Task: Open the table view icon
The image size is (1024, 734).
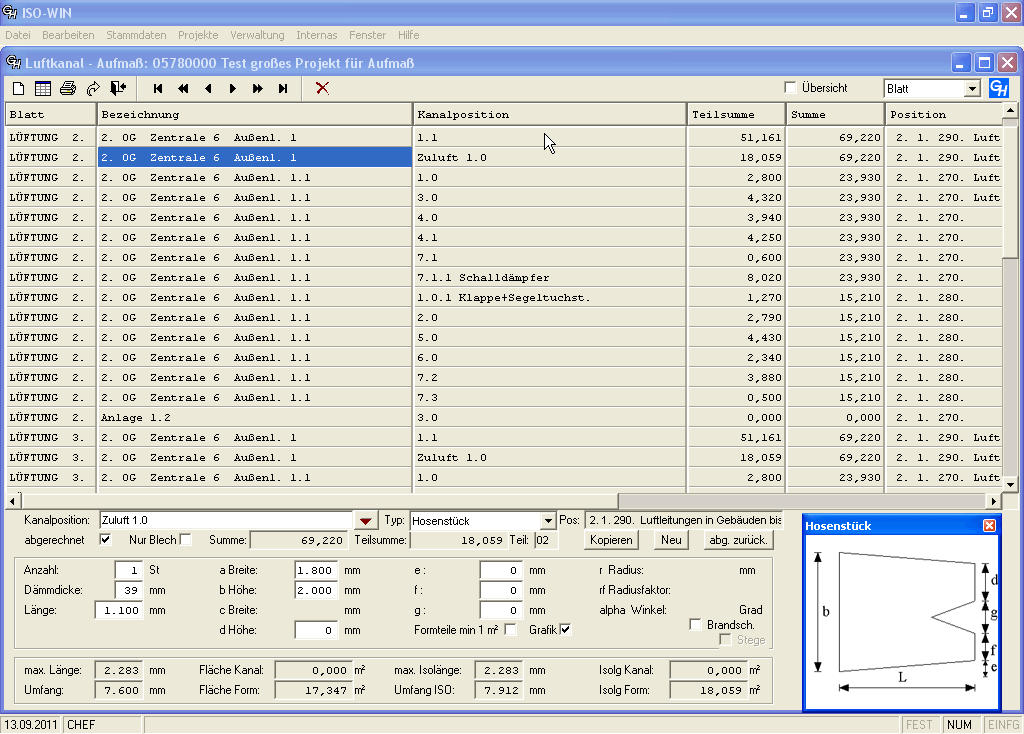Action: (43, 88)
